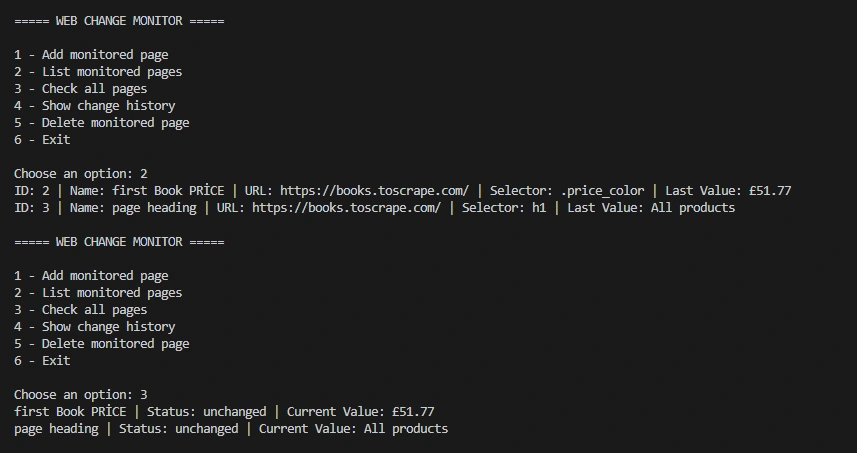Screen dimensions: 857x453
Task: Click 'page heading' unchanged status line
Action: pos(231,428)
